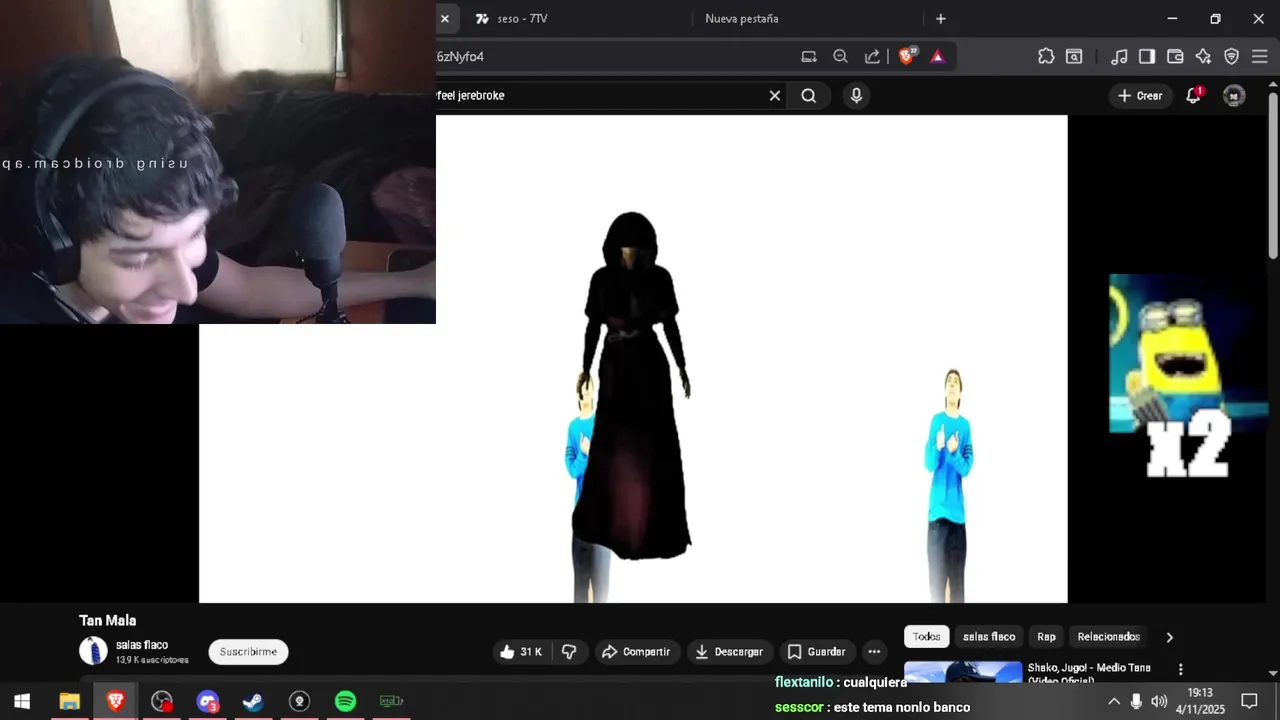1280x720 pixels.
Task: Show hidden system tray icons chevron
Action: (1114, 701)
